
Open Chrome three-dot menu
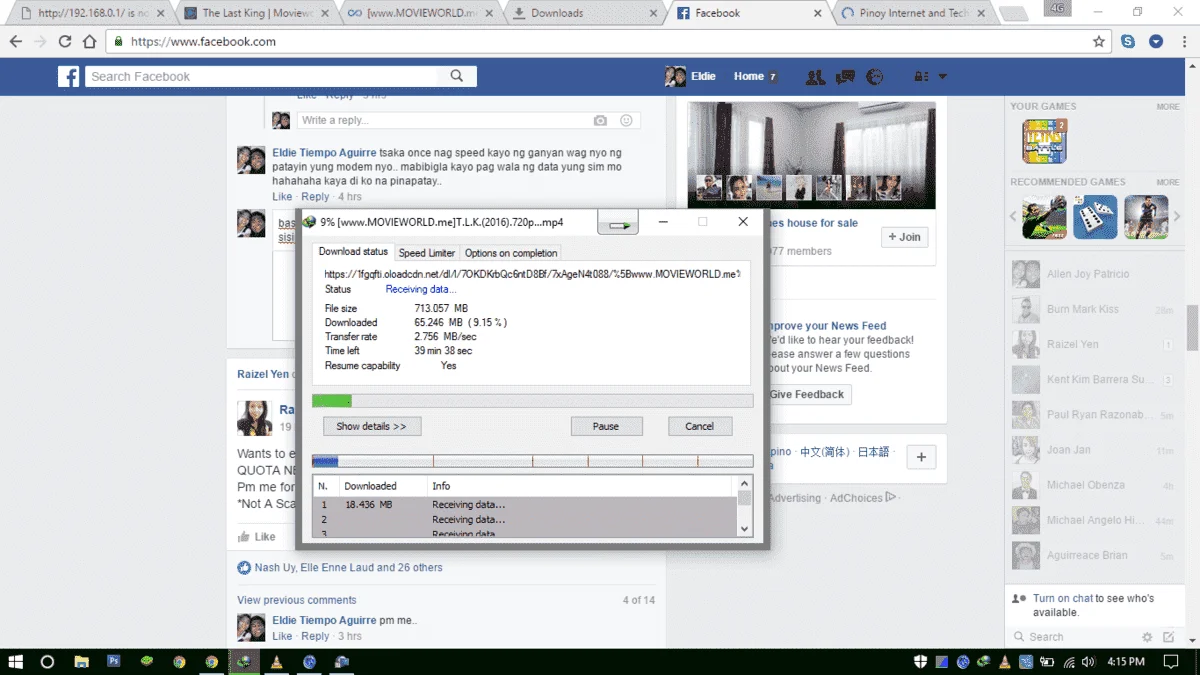point(1183,42)
